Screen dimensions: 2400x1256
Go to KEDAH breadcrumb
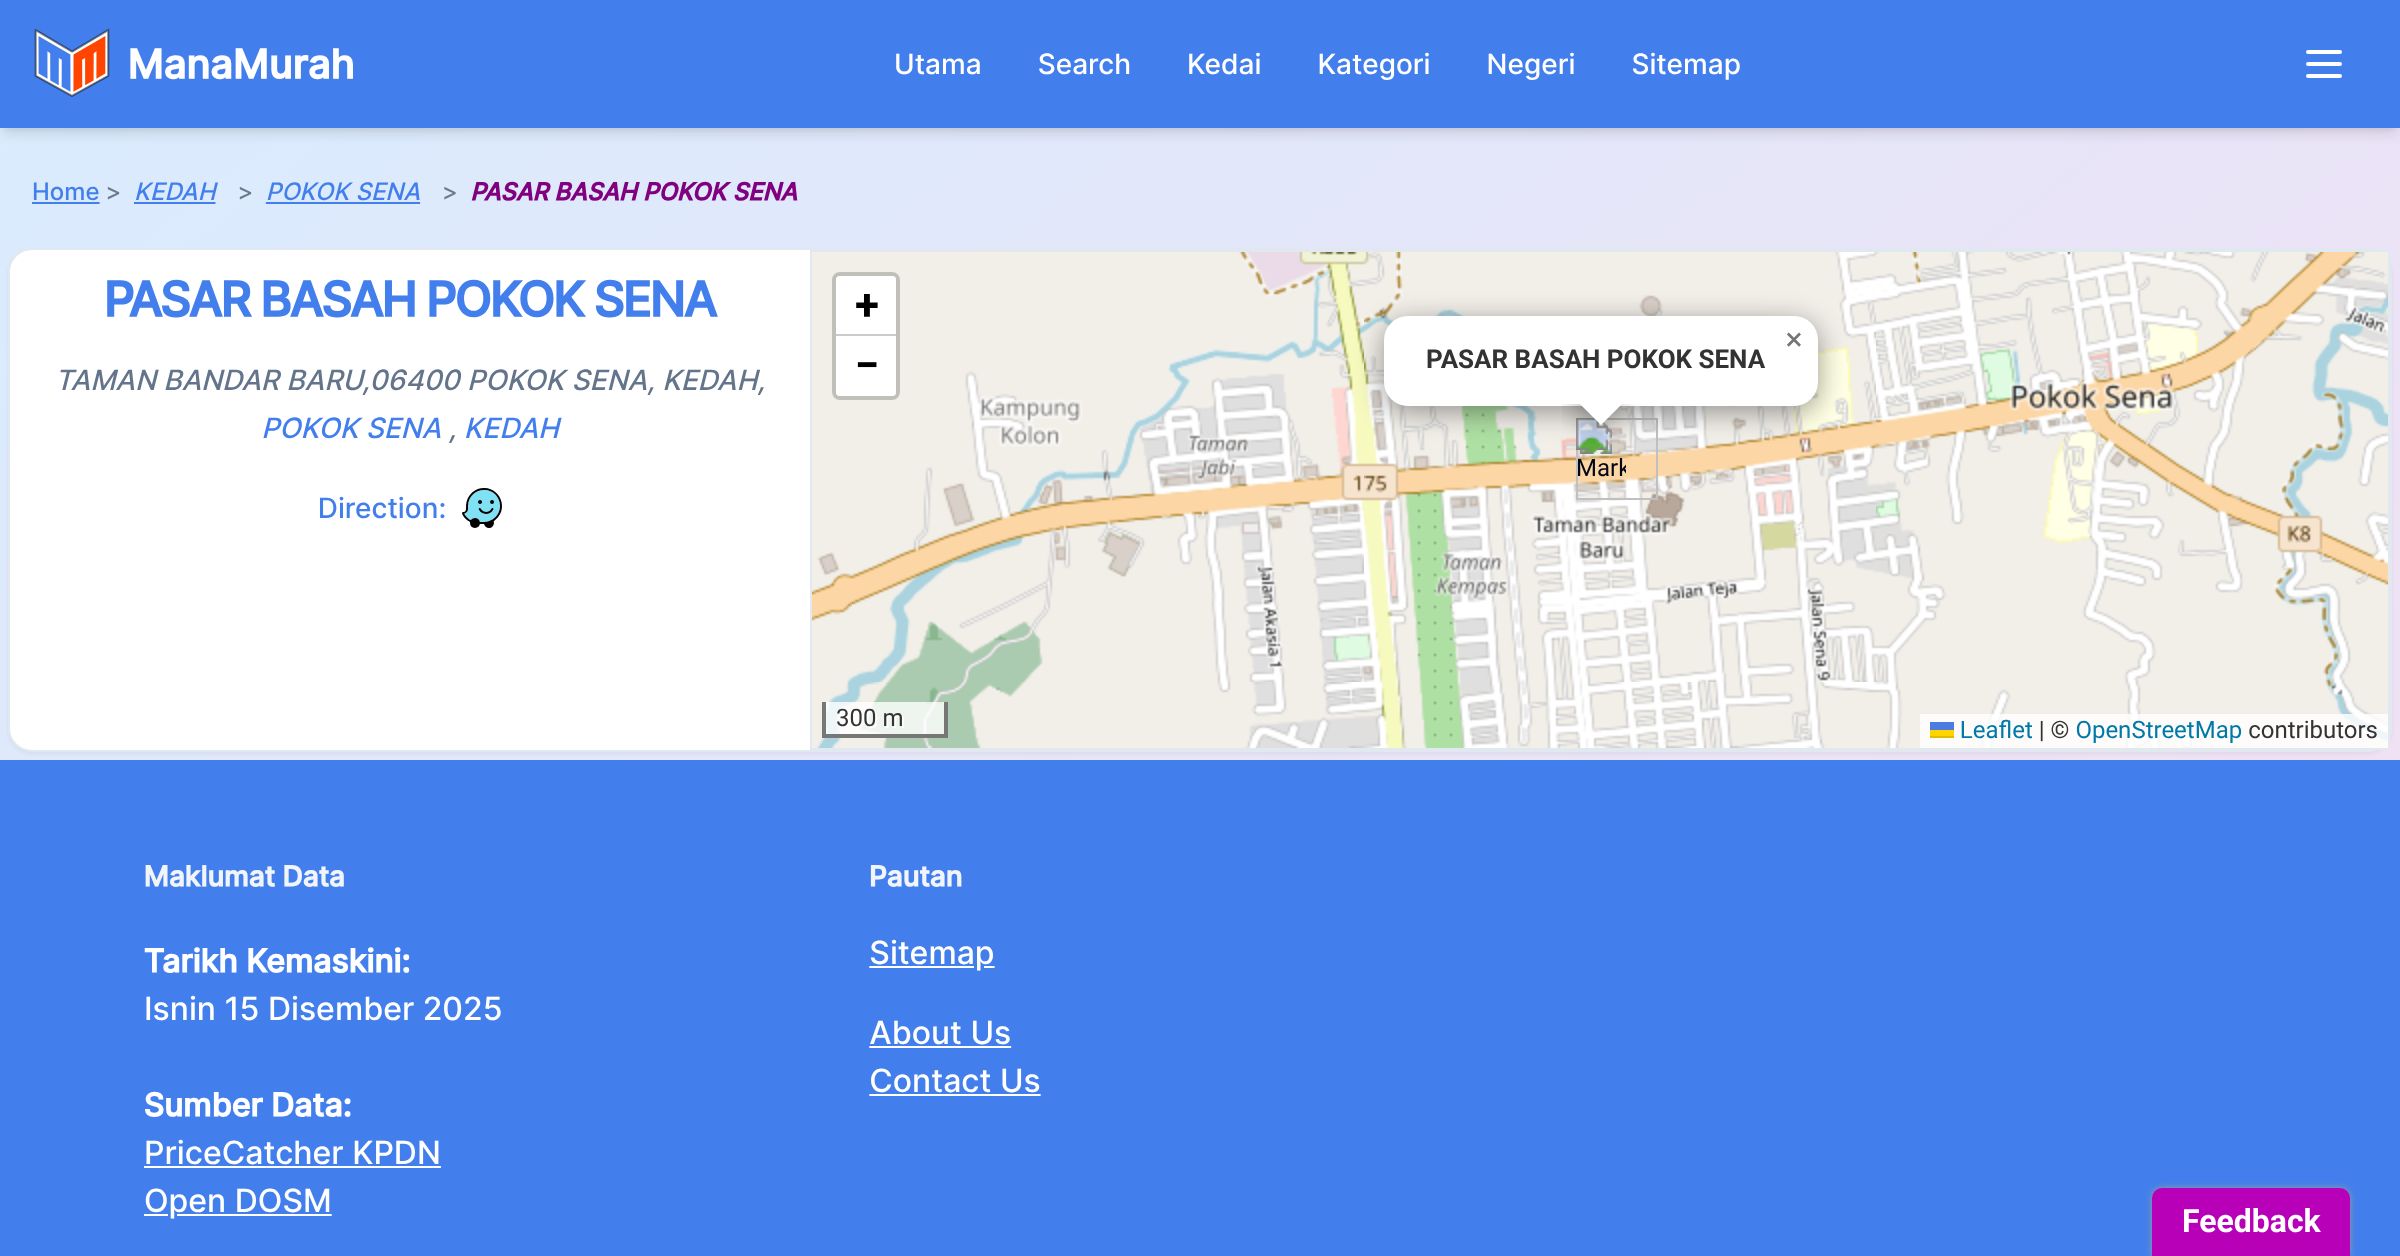[175, 191]
